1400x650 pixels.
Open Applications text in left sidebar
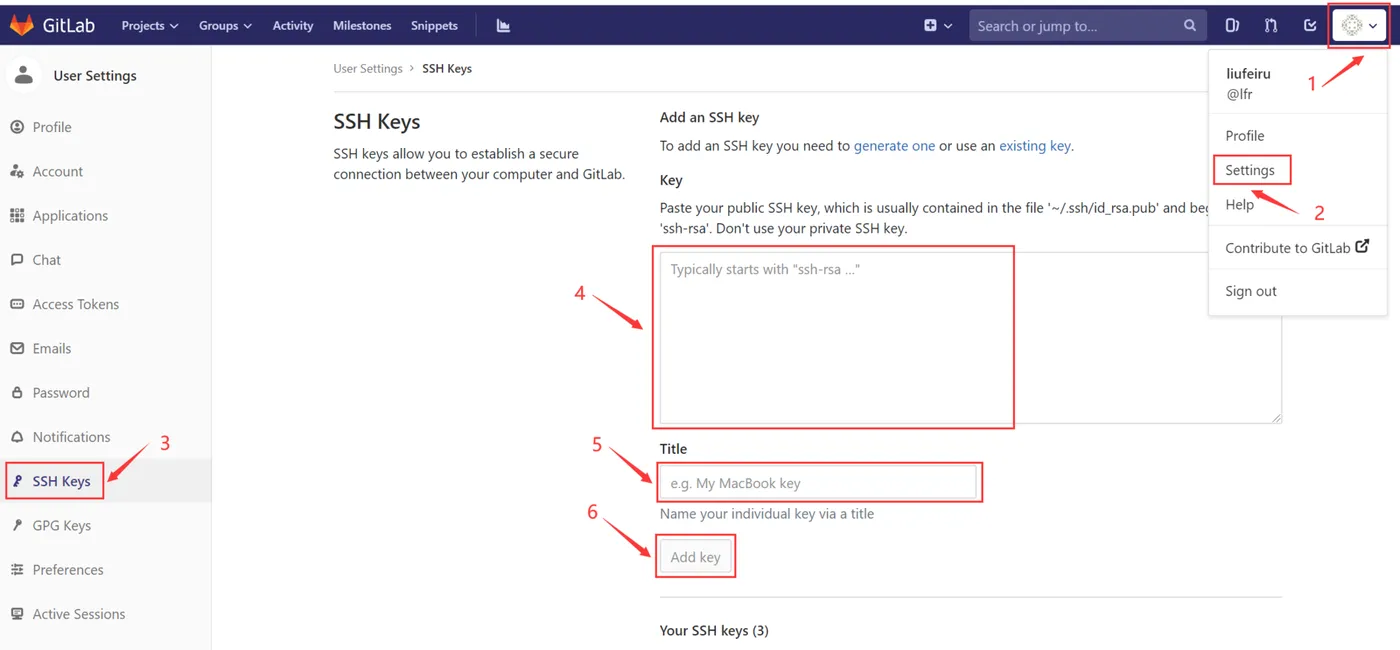pos(70,215)
